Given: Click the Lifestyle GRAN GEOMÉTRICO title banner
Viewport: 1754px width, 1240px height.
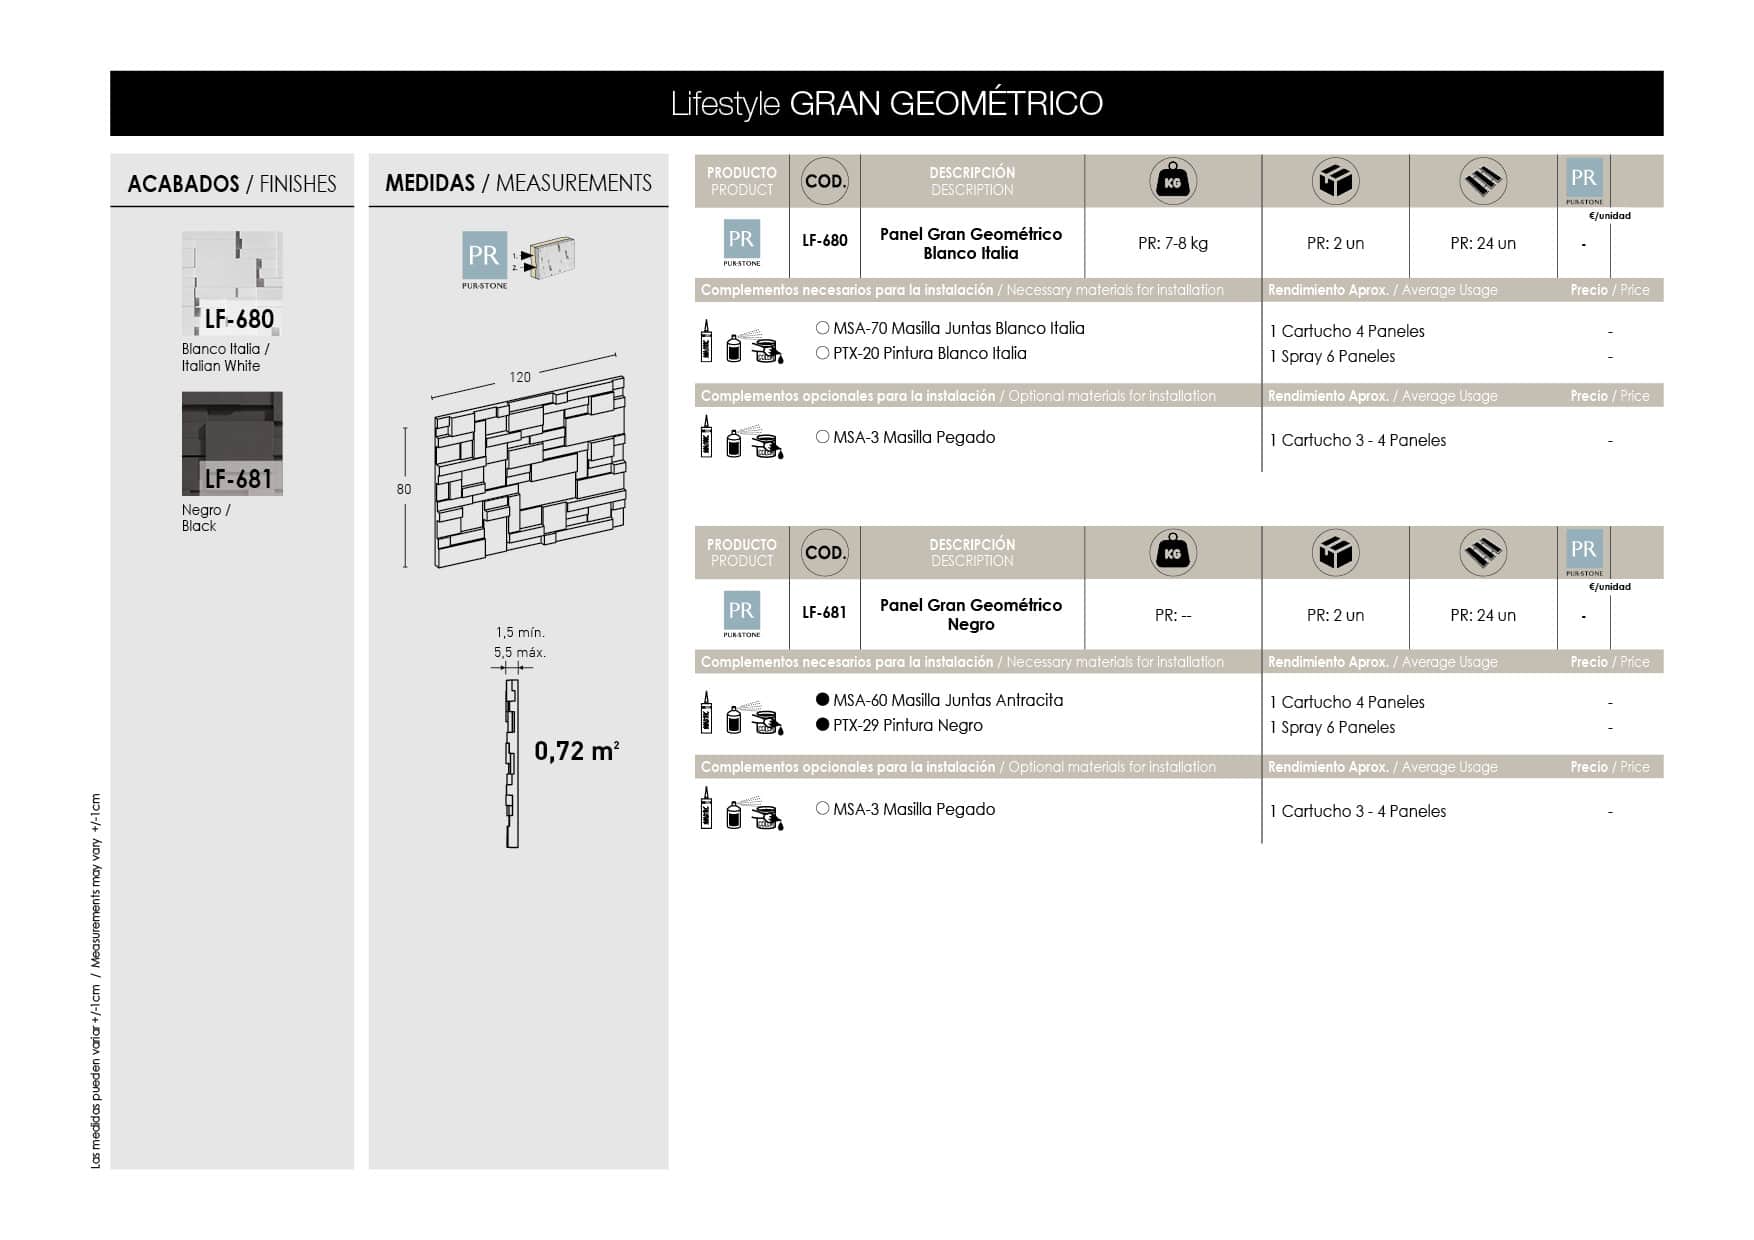Looking at the screenshot, I should [x=887, y=103].
